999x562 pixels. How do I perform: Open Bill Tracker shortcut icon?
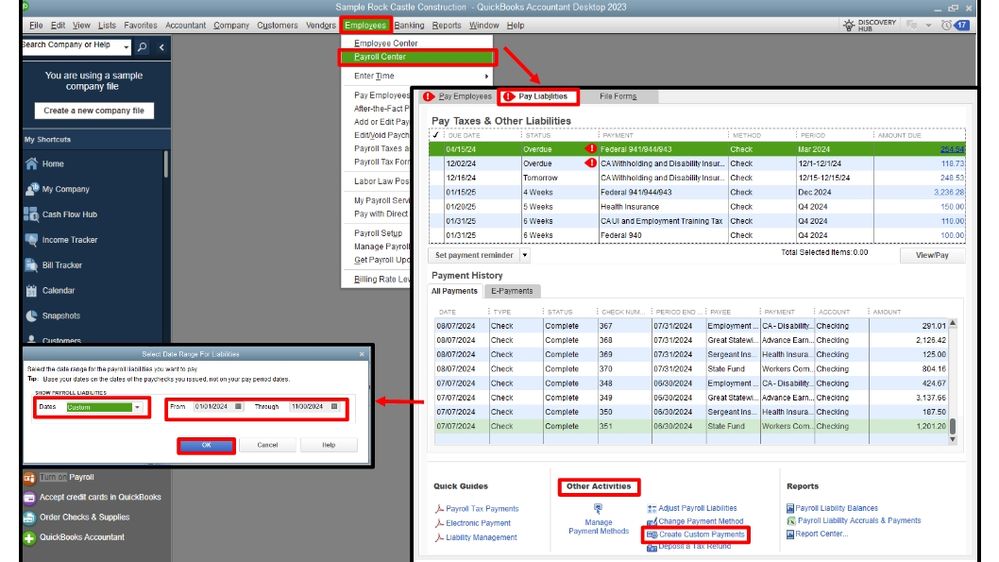tap(31, 265)
